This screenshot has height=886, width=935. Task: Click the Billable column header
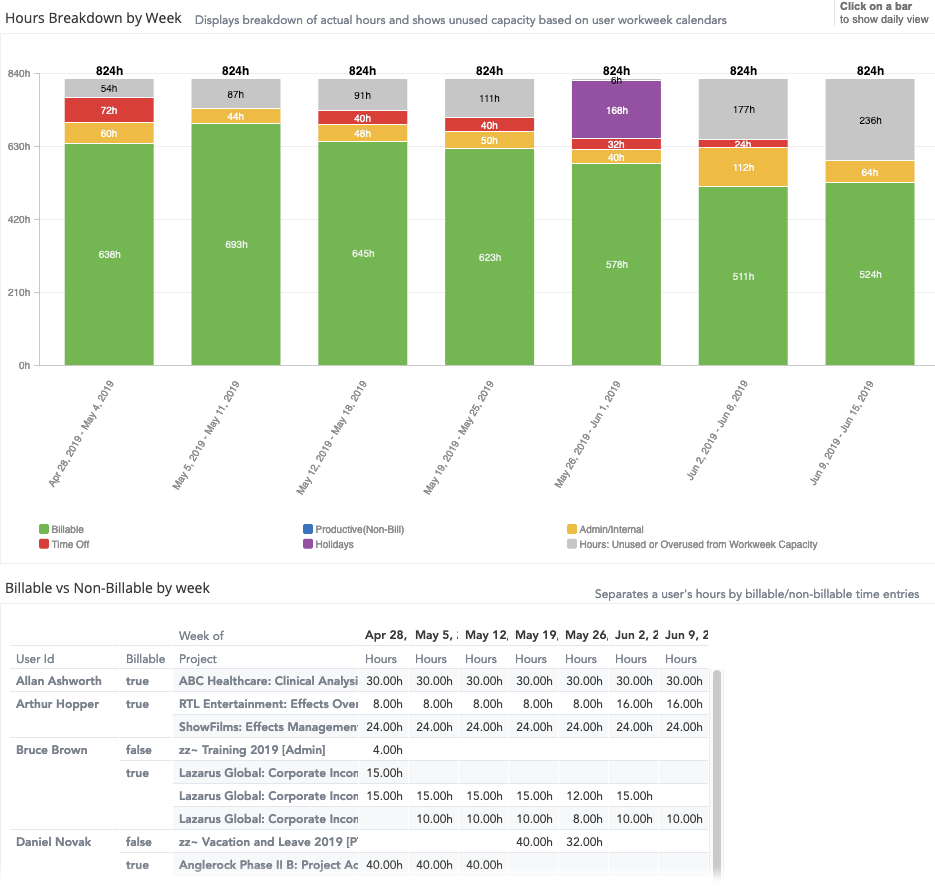145,659
